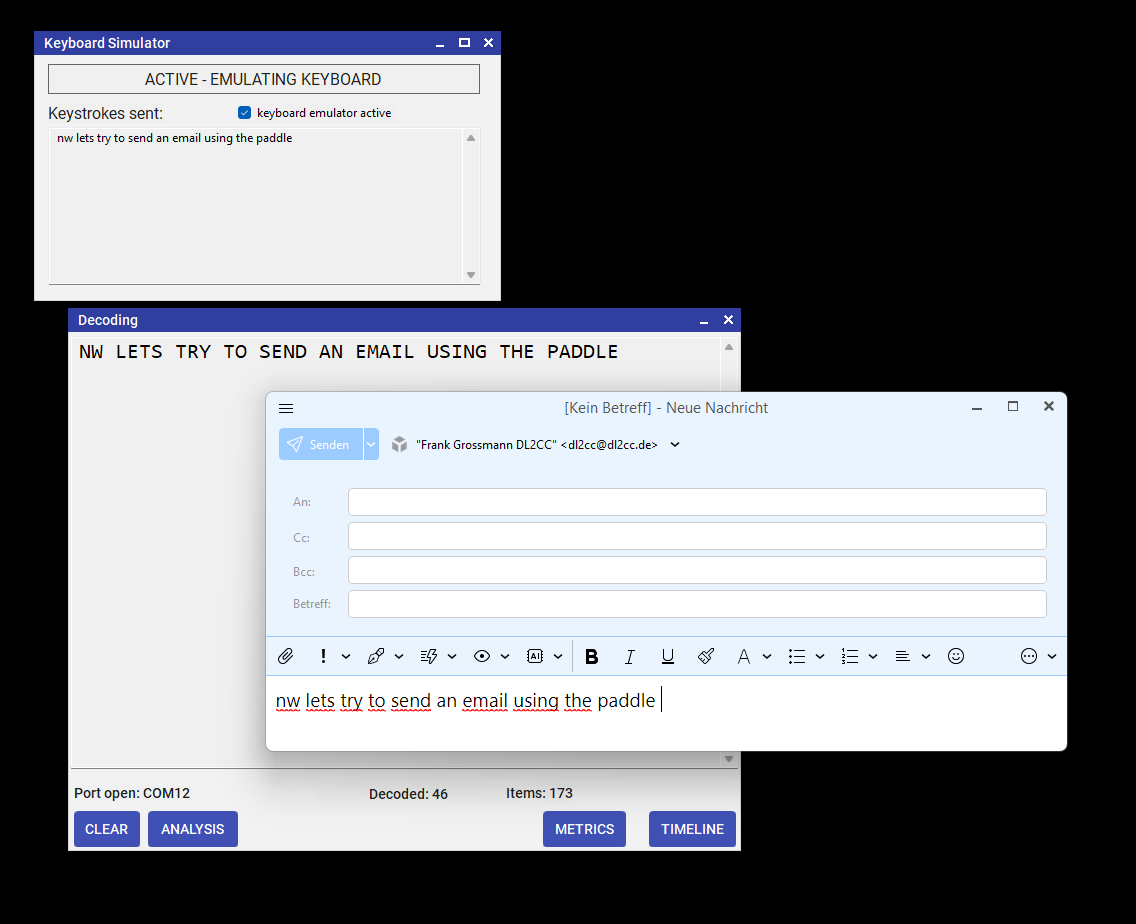Toggle italic formatting
This screenshot has width=1136, height=924.
(630, 657)
